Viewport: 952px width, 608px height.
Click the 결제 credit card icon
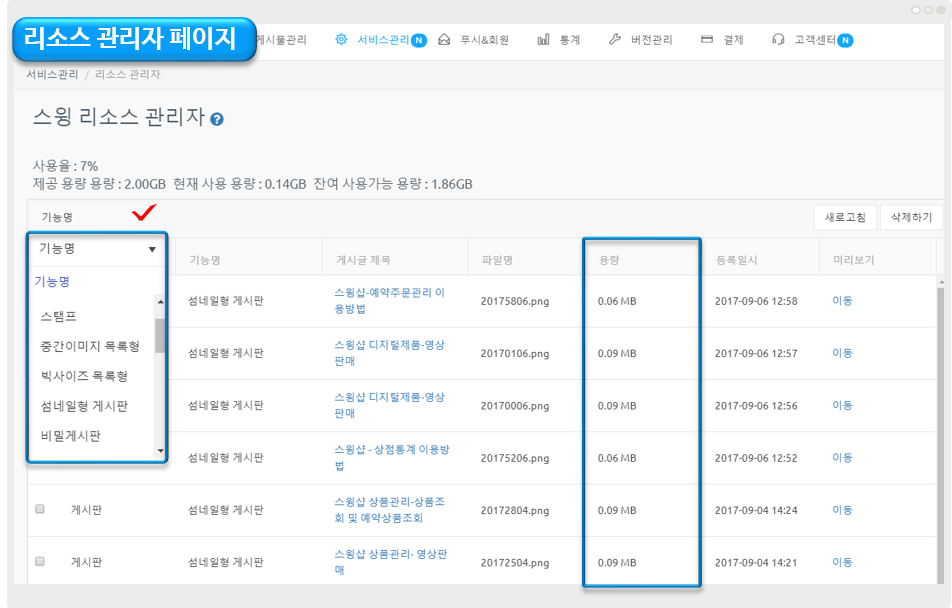[707, 40]
